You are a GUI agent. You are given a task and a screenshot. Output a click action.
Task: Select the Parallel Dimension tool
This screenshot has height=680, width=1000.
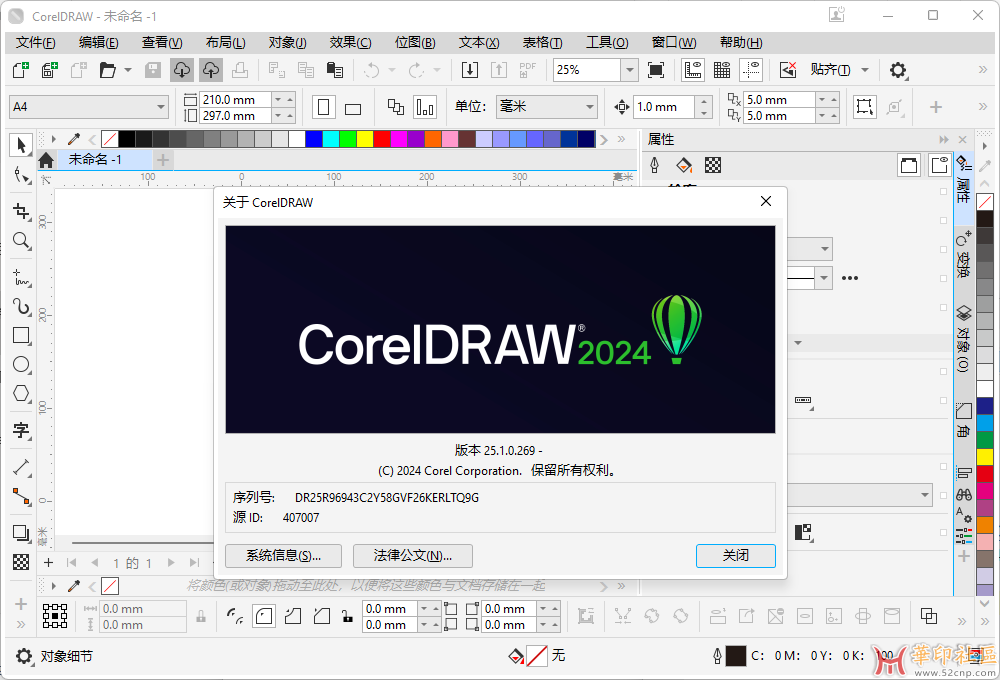click(21, 468)
